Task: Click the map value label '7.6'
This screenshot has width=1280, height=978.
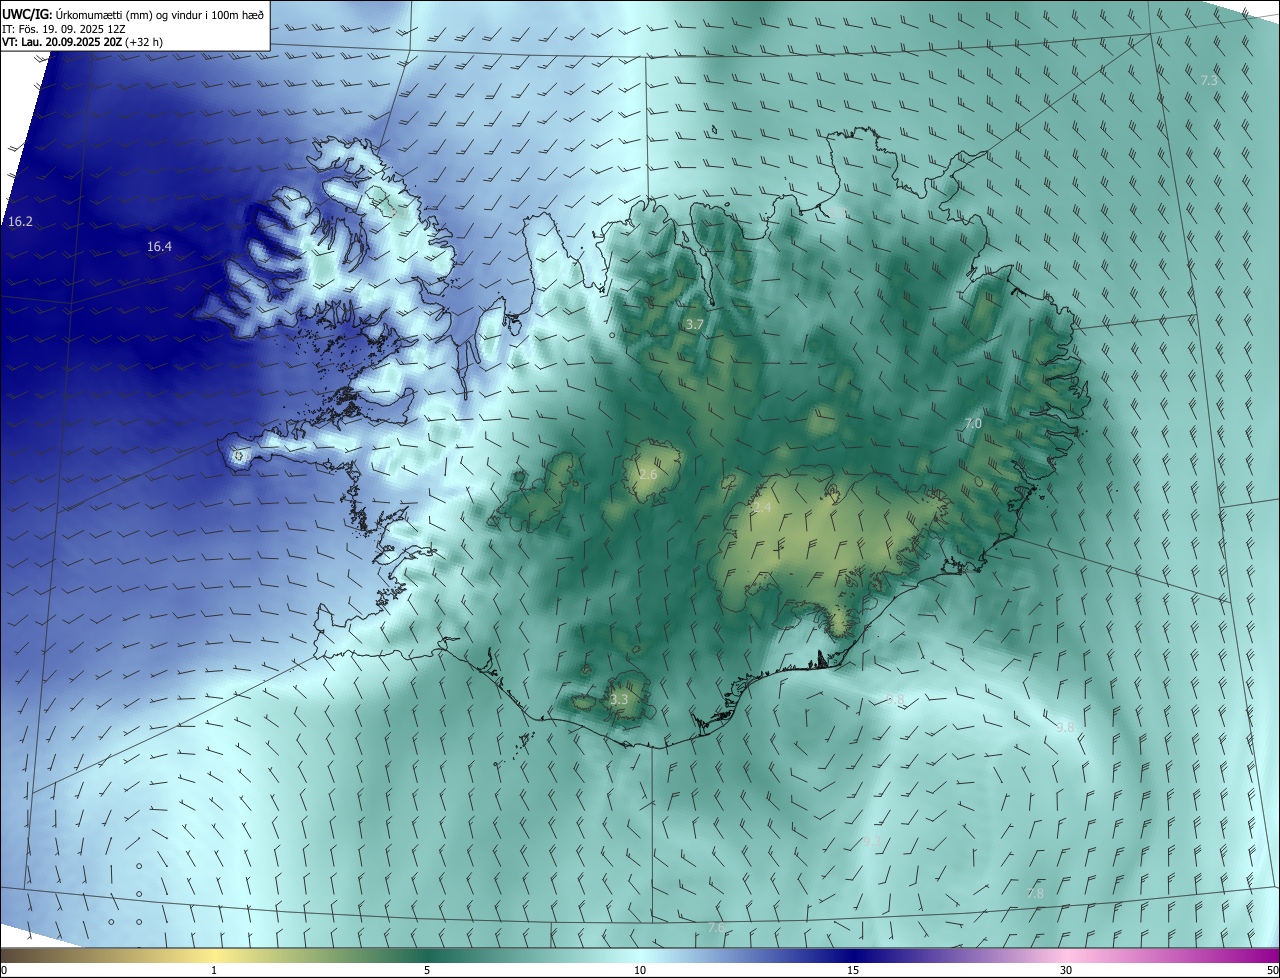Action: pos(716,928)
